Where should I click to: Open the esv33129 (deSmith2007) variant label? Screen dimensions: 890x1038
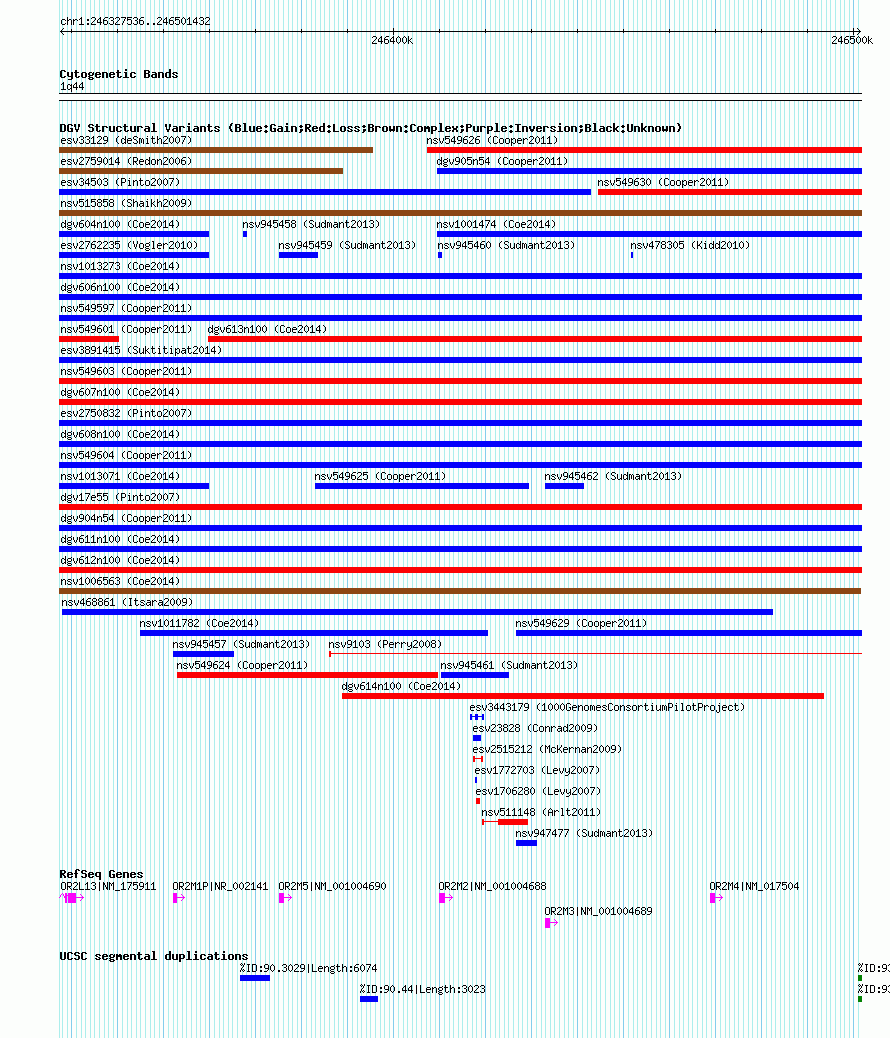[126, 140]
